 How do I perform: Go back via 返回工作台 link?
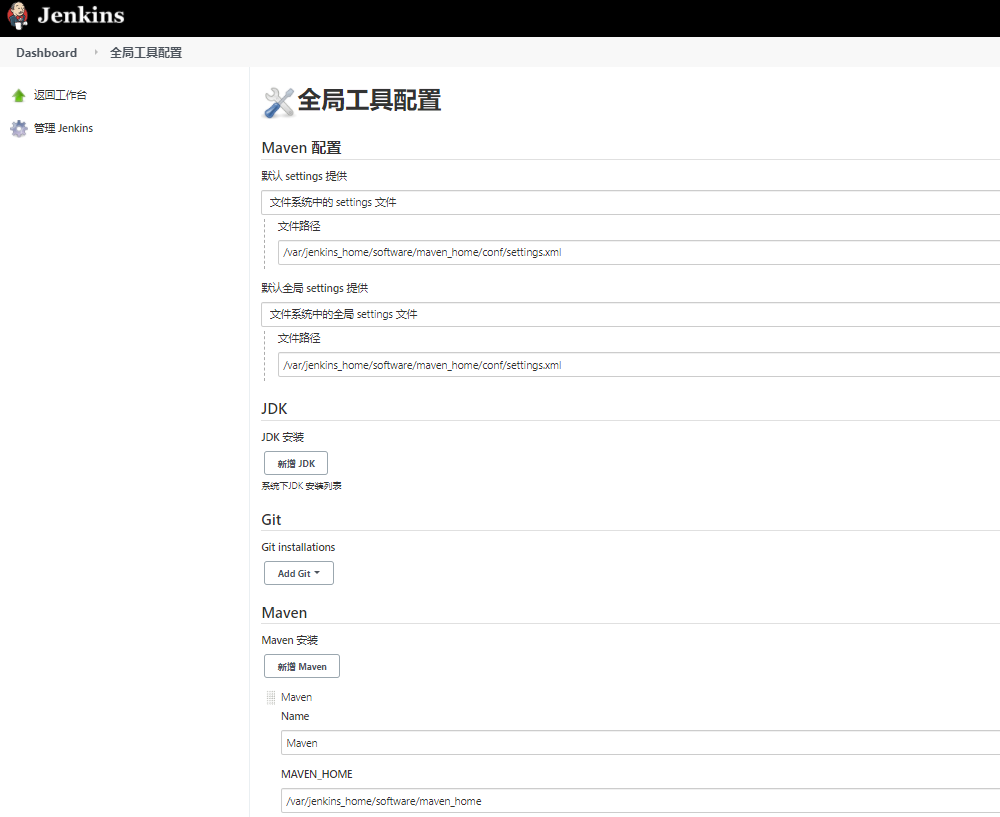[x=61, y=95]
